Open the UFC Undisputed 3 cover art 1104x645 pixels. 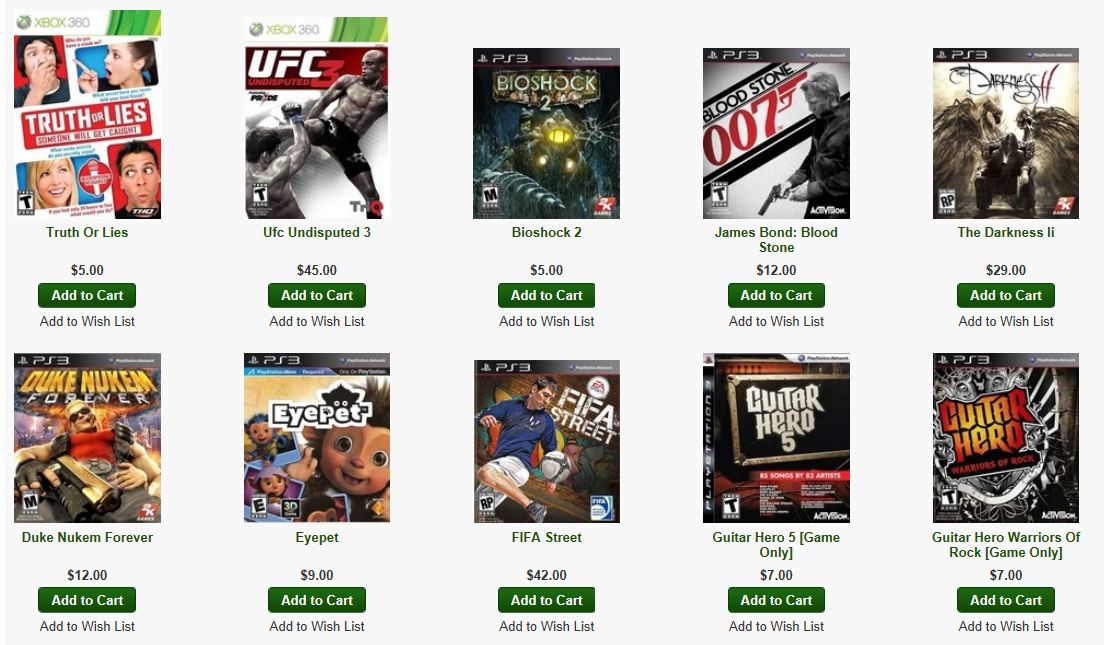(317, 118)
